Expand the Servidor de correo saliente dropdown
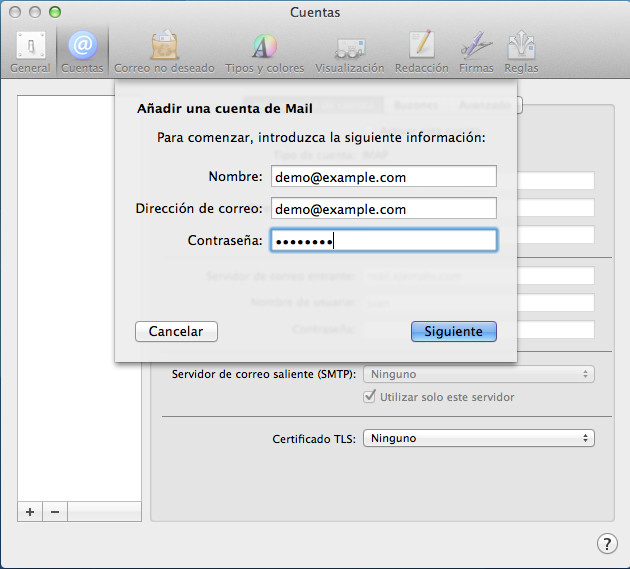 [x=478, y=374]
